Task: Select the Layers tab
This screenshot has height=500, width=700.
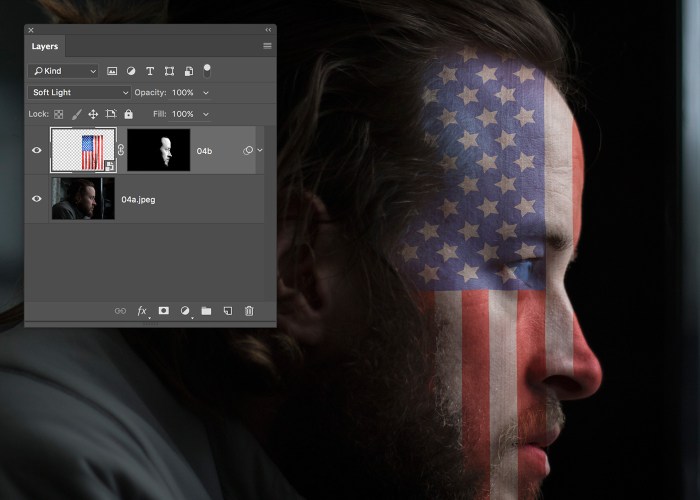Action: (45, 46)
